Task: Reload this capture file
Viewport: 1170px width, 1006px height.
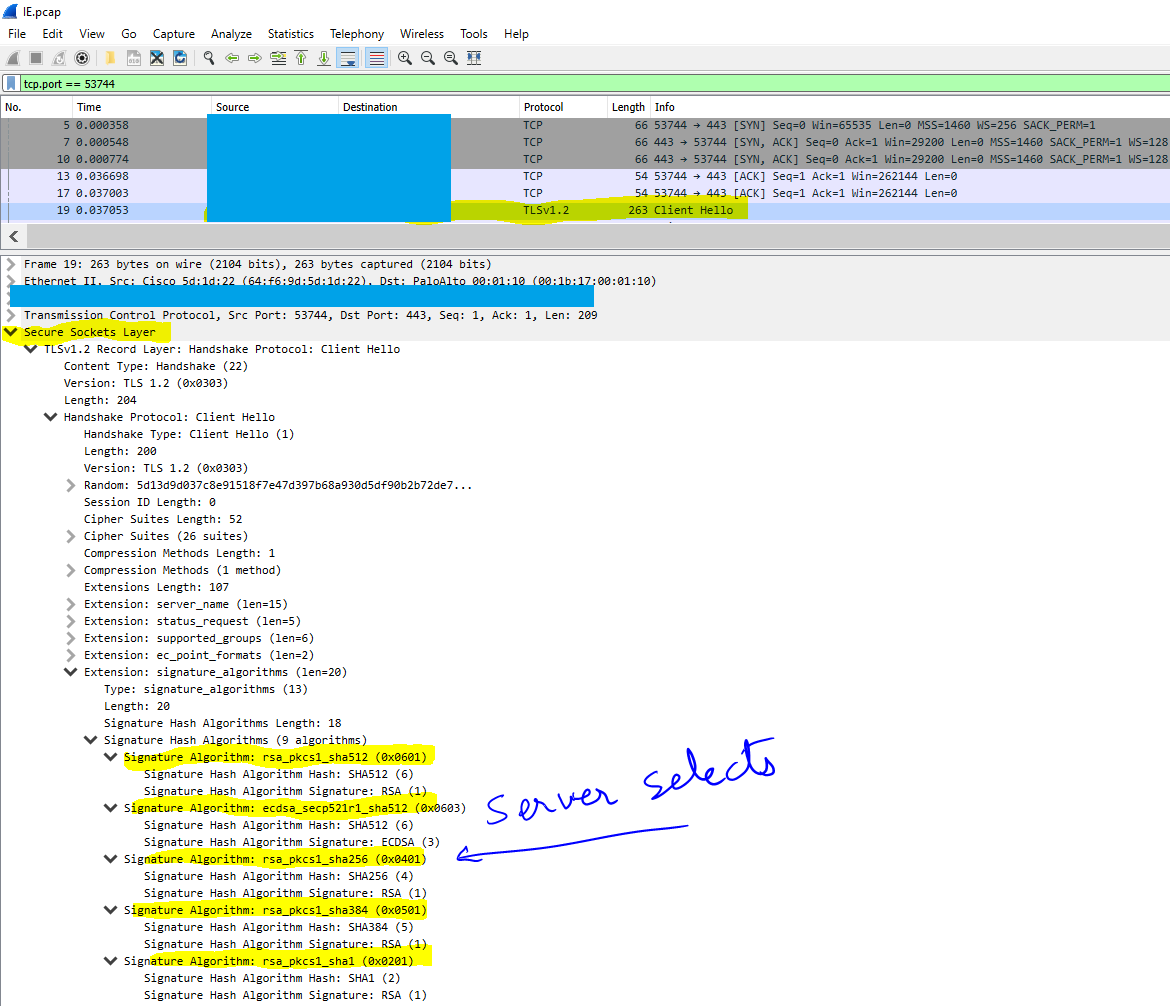Action: 181,57
